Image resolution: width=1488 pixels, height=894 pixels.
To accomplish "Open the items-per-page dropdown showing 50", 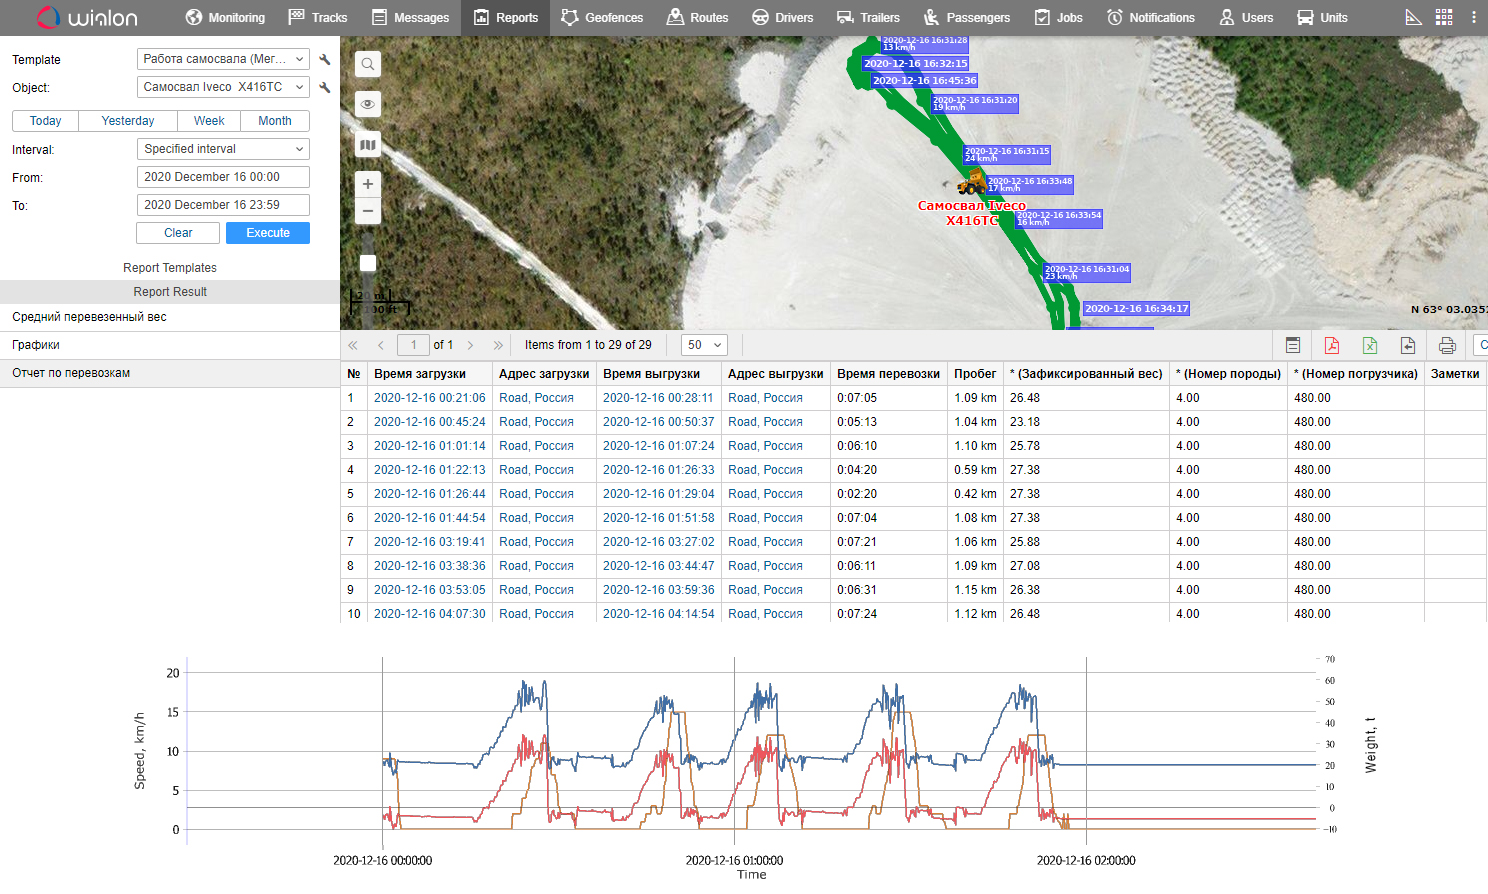I will [x=704, y=345].
